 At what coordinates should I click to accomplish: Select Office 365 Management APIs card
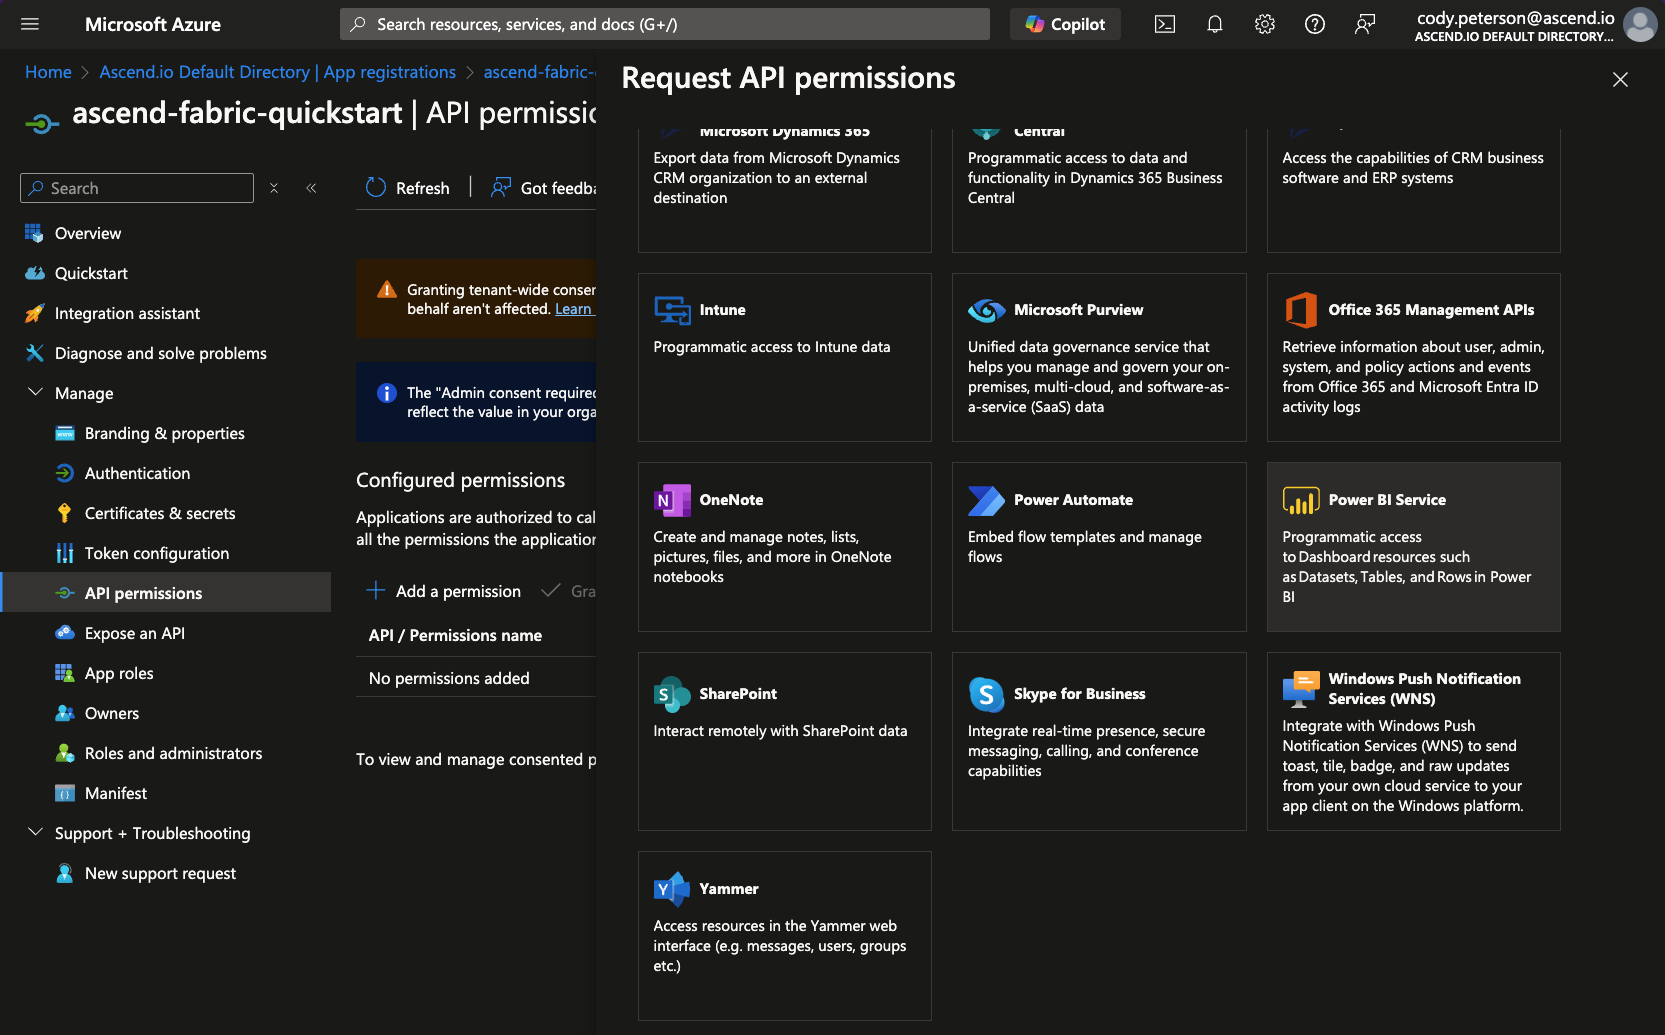click(x=1413, y=357)
